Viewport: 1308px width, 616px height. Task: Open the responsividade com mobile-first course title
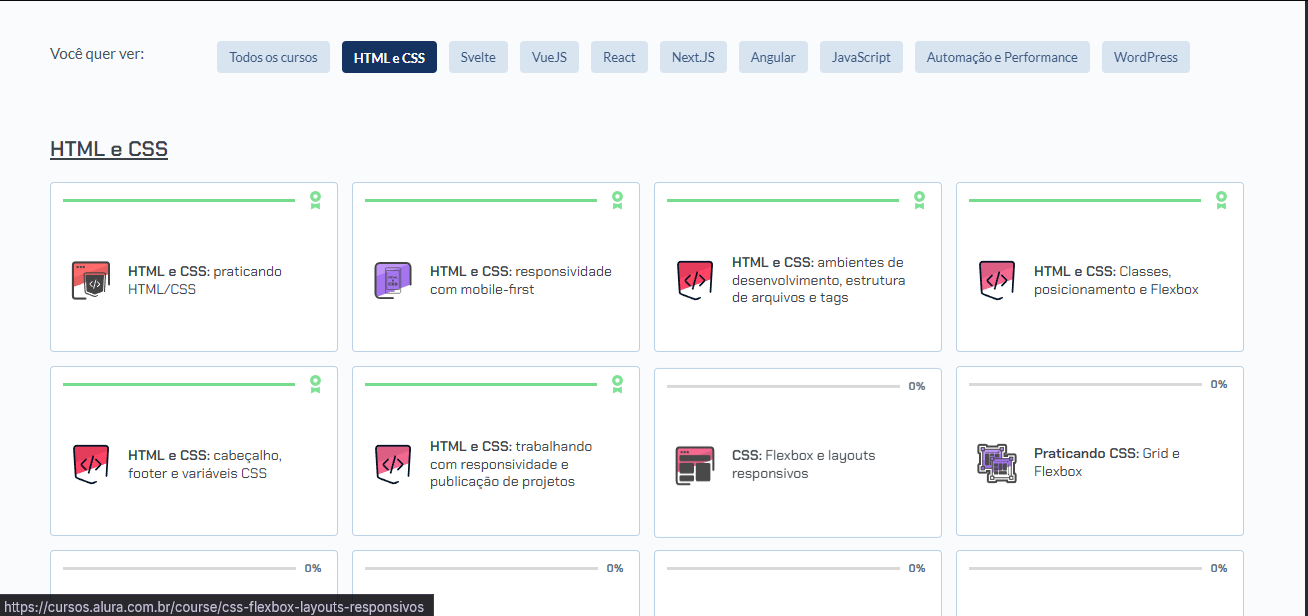(x=521, y=280)
